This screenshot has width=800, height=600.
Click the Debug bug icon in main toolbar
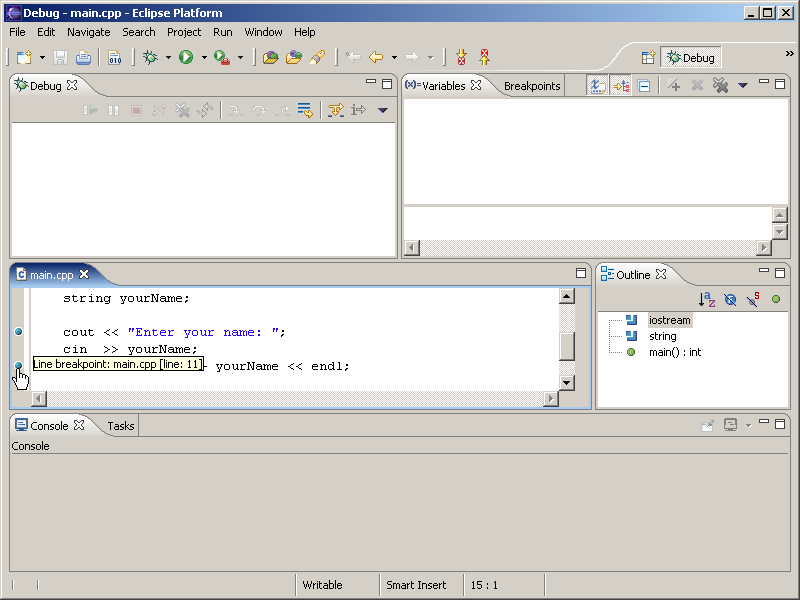point(150,58)
